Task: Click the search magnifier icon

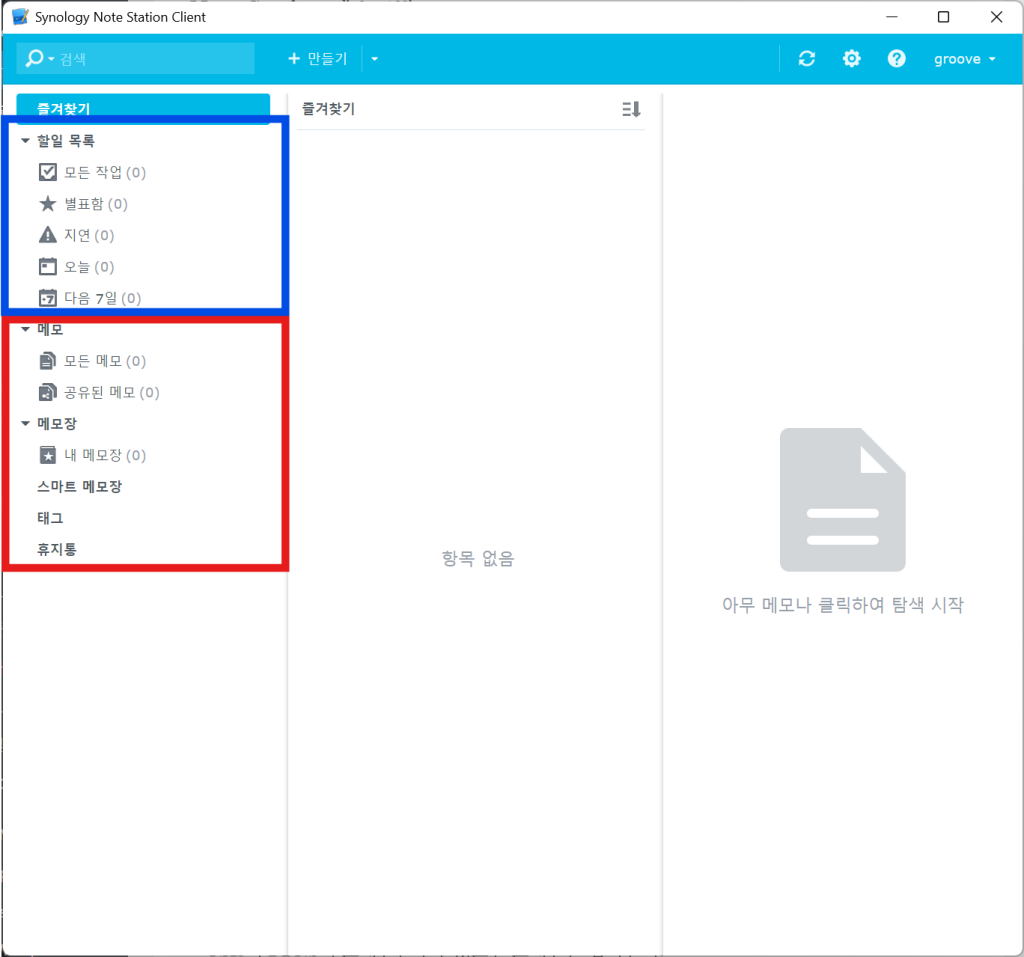Action: click(34, 59)
